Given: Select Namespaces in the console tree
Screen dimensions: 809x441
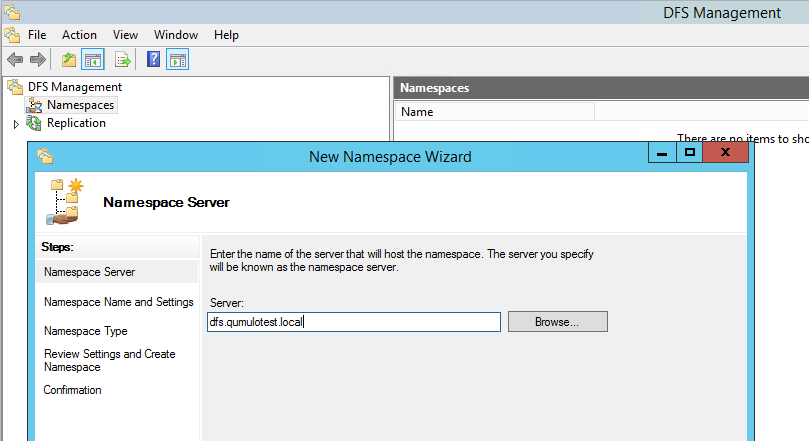Looking at the screenshot, I should [80, 105].
